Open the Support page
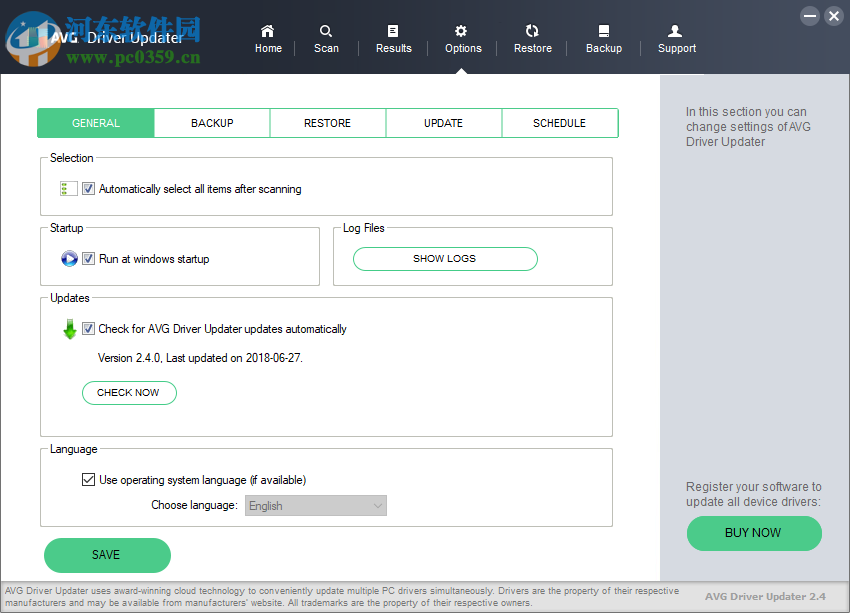The height and width of the screenshot is (613, 850). pos(676,38)
